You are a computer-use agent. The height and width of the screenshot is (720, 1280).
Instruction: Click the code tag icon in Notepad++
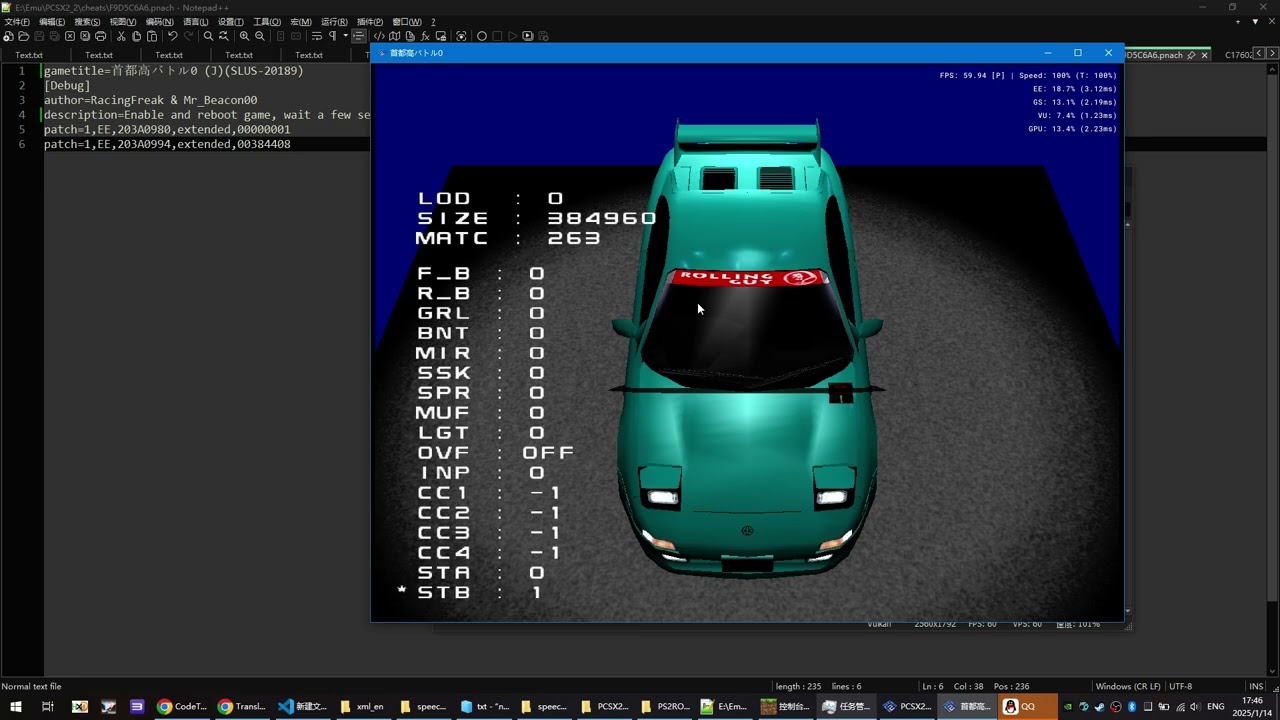point(379,36)
